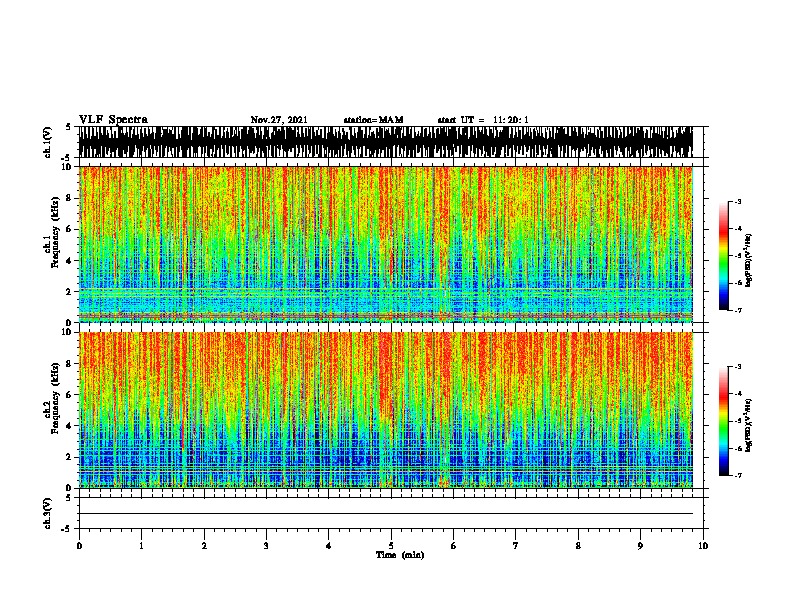
Task: Click the "-3" label on ch.2 color bar
Action: point(738,367)
